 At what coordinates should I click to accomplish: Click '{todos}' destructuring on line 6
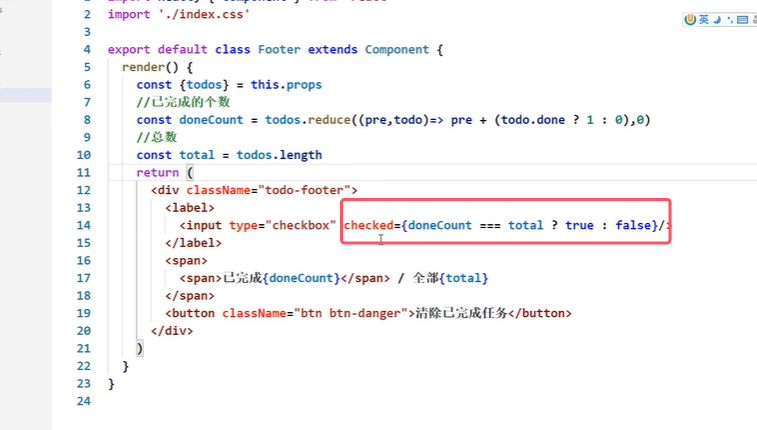pyautogui.click(x=204, y=85)
